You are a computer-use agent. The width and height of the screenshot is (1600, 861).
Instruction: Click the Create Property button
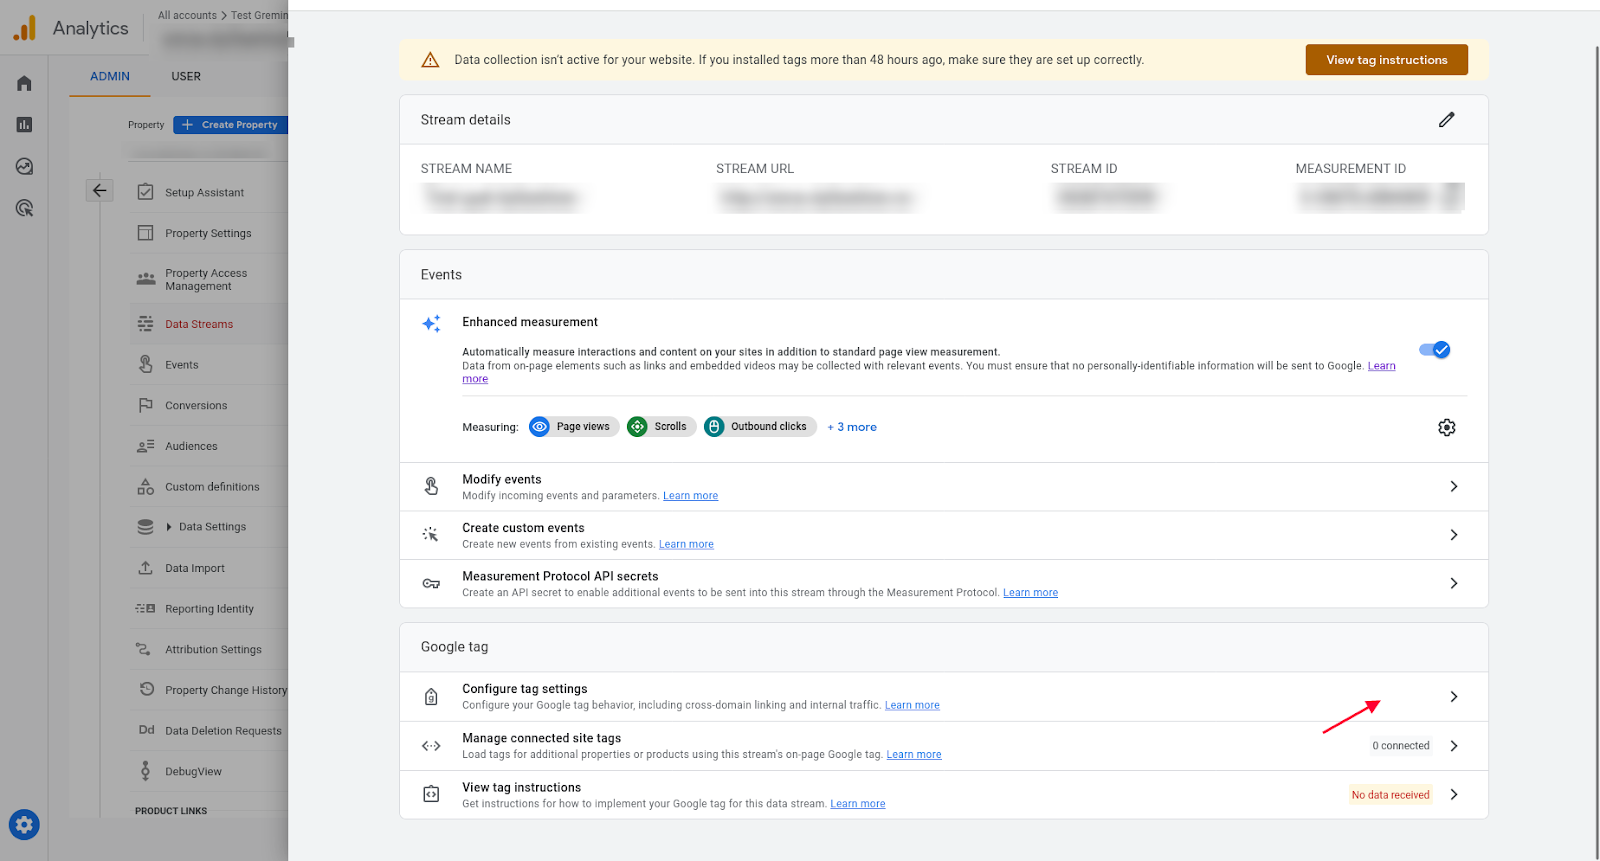coord(231,125)
